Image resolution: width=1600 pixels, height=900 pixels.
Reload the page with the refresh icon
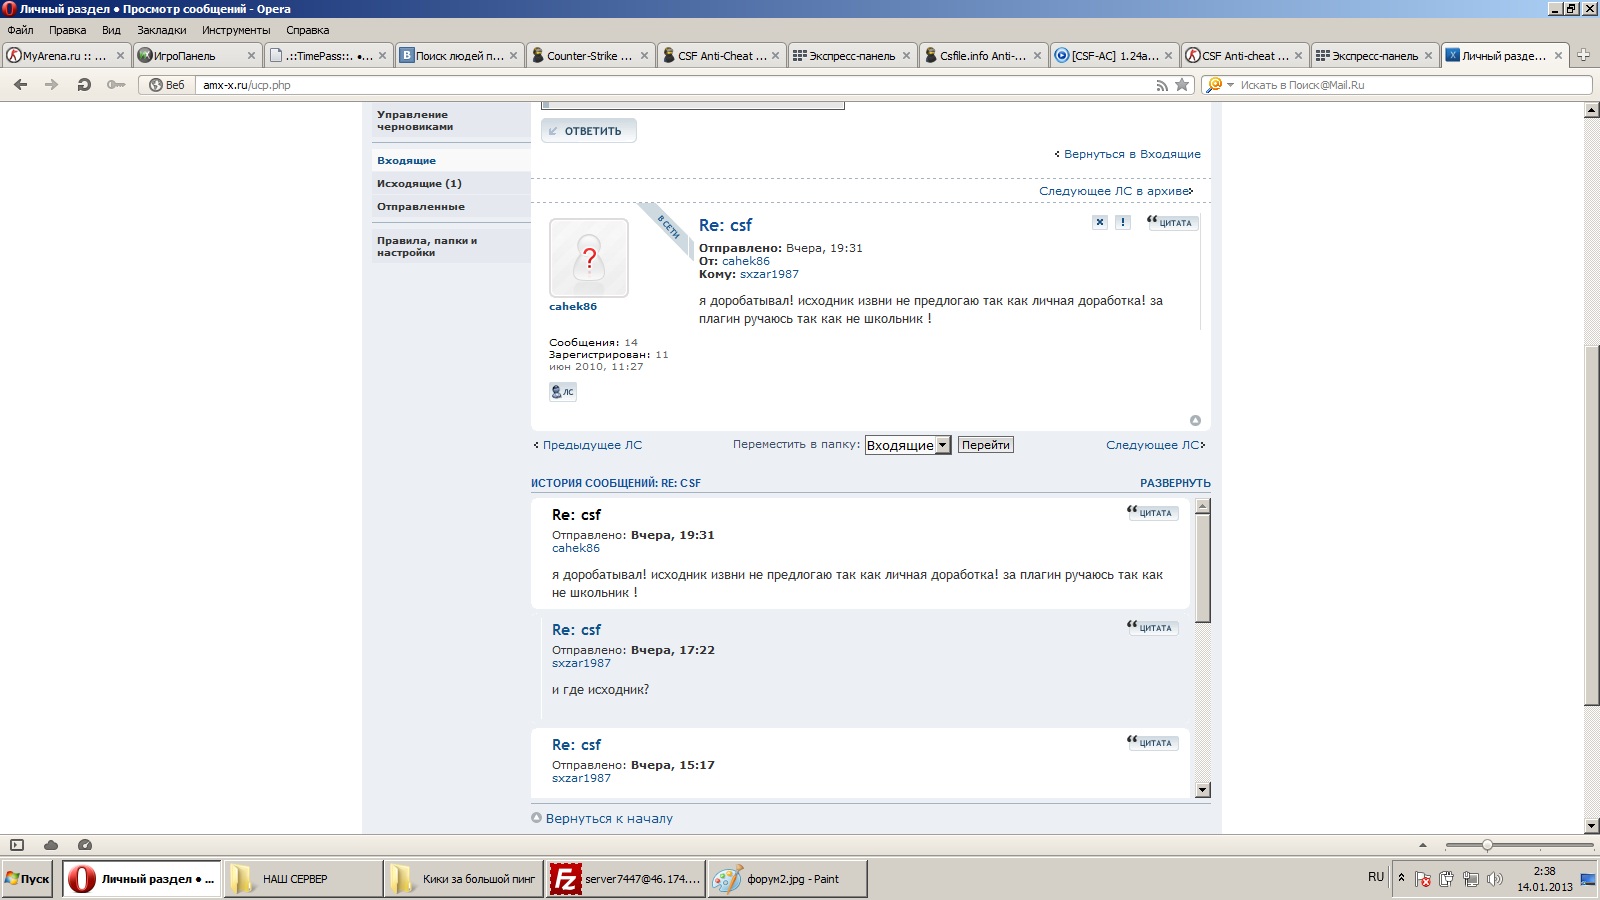click(x=84, y=85)
